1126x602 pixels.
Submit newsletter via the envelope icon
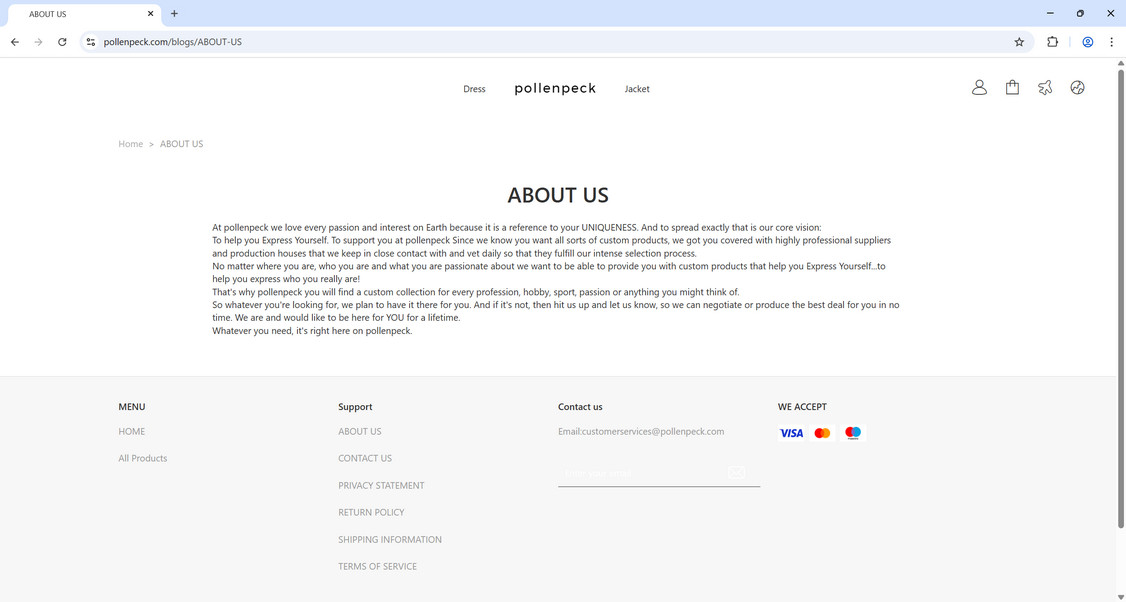click(x=737, y=471)
